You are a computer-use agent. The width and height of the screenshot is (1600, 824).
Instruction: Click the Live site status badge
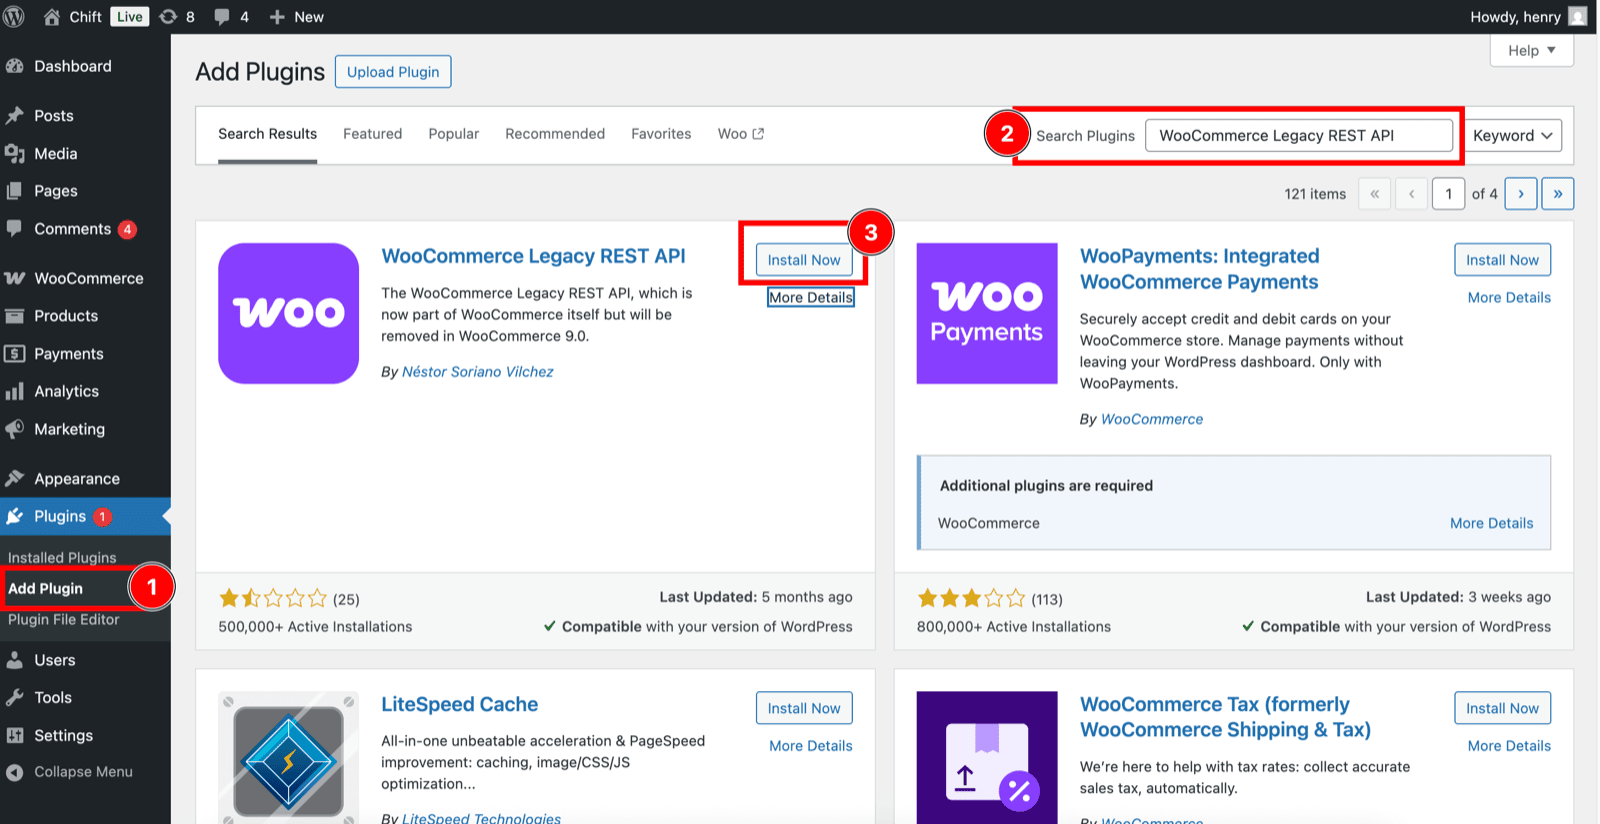130,17
